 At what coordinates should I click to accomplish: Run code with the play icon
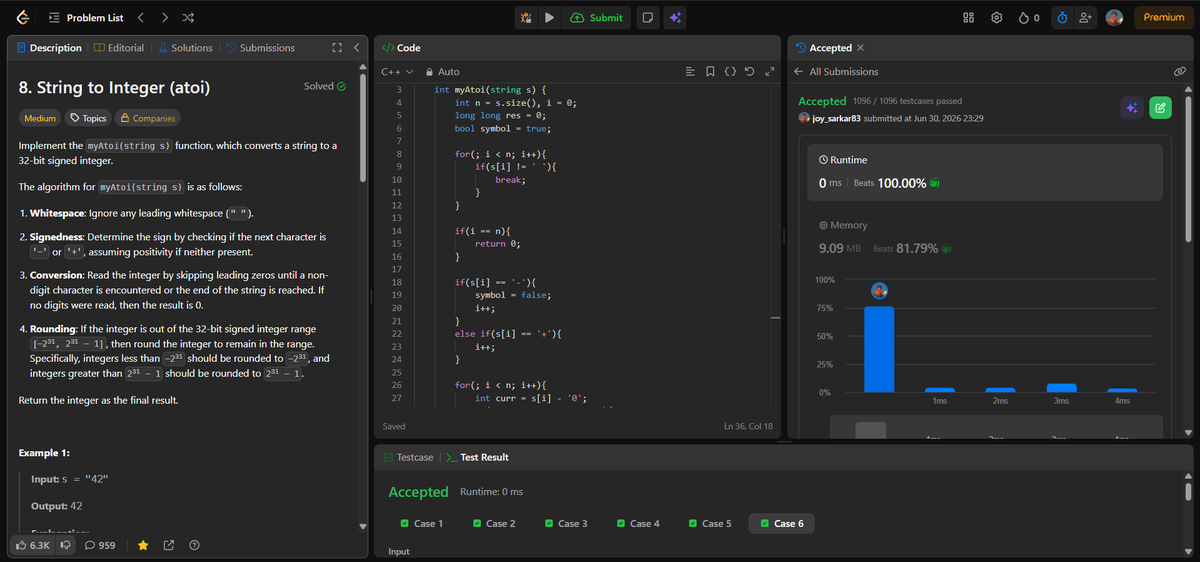(x=549, y=17)
